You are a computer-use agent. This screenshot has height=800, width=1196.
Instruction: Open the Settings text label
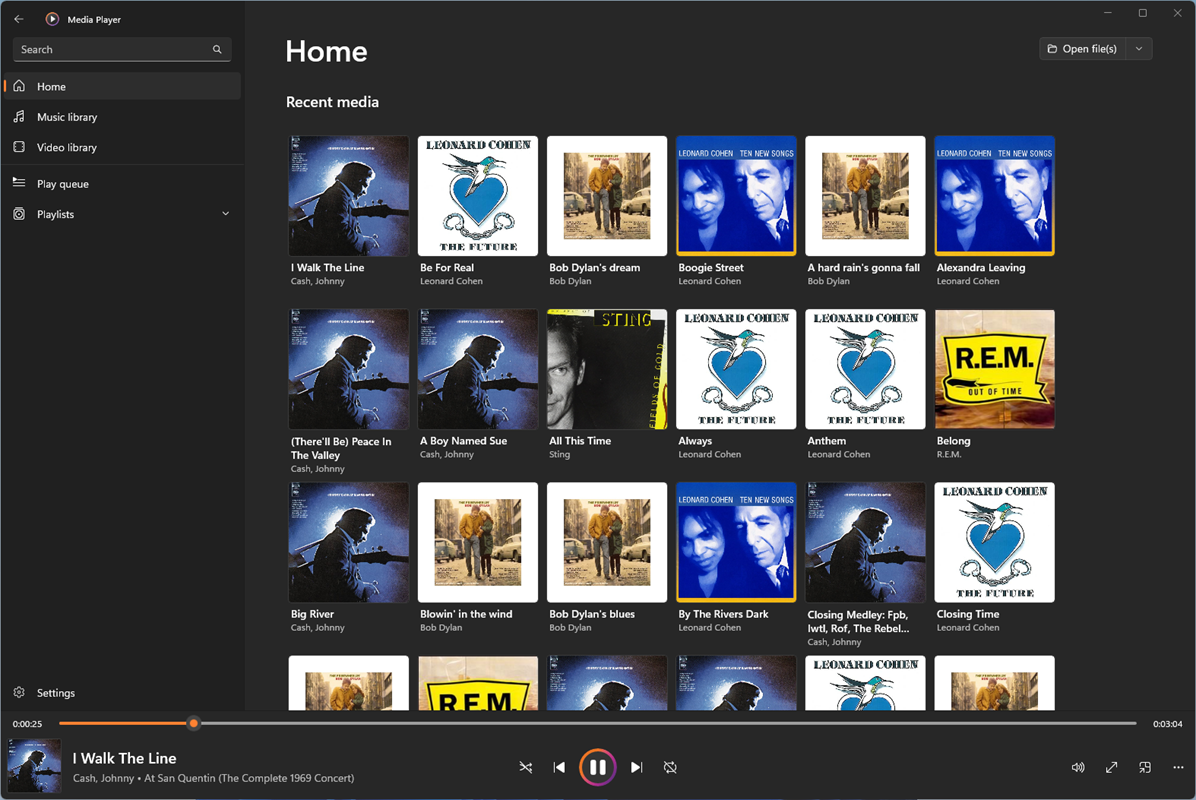click(x=56, y=692)
